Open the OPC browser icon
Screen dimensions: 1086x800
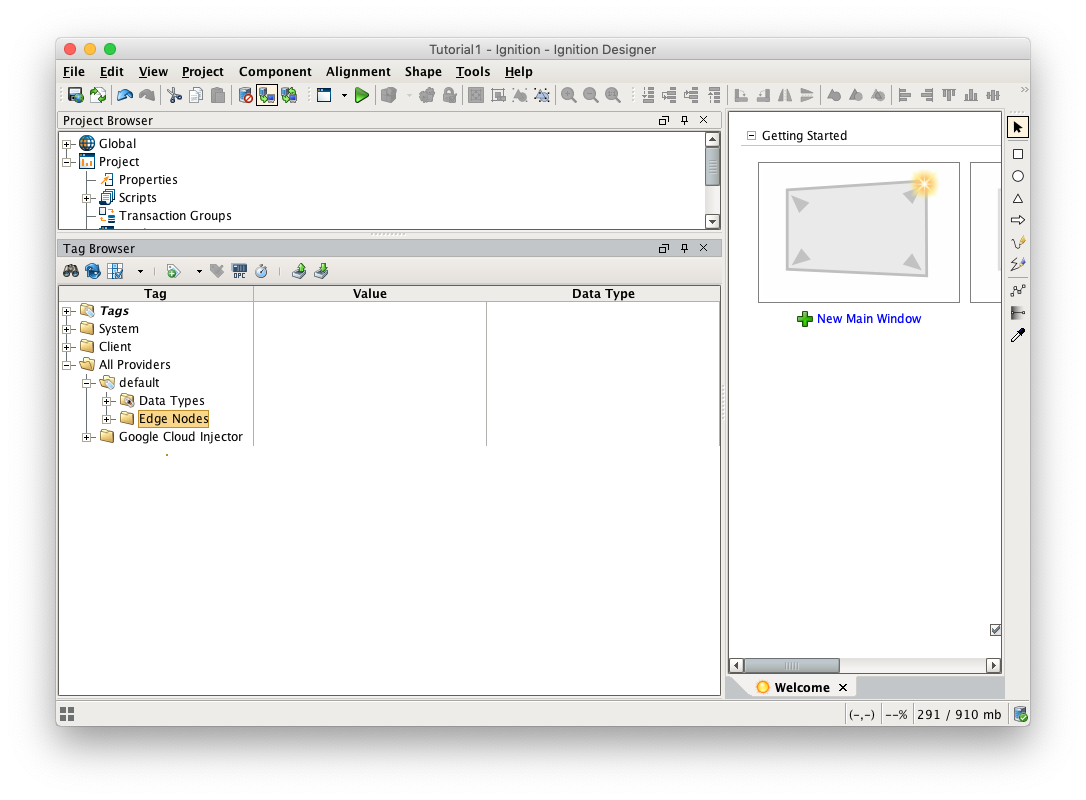(x=239, y=271)
